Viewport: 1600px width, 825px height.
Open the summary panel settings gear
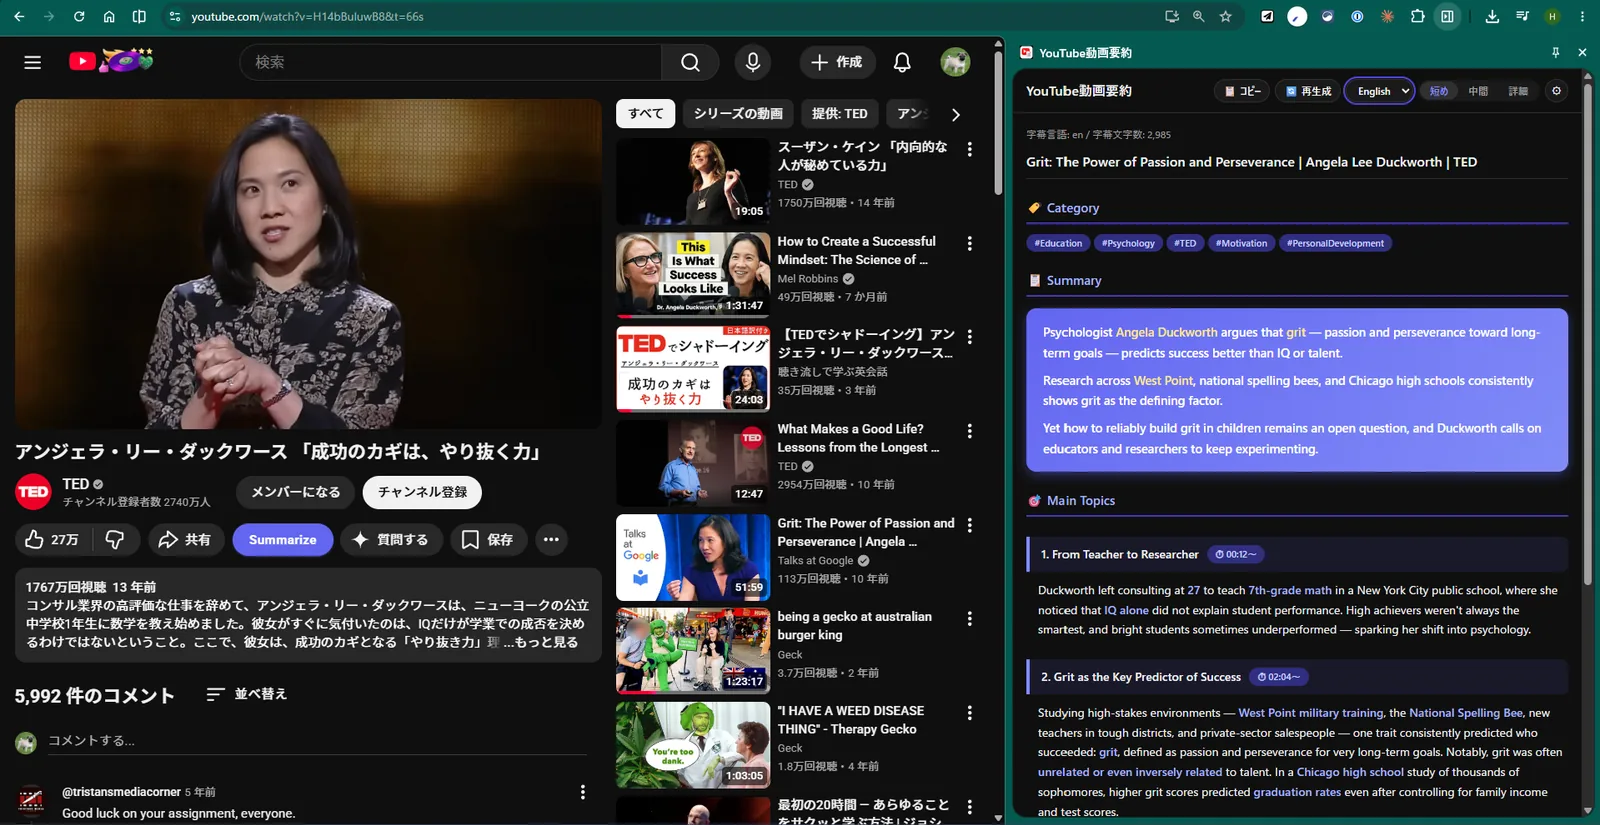1556,91
